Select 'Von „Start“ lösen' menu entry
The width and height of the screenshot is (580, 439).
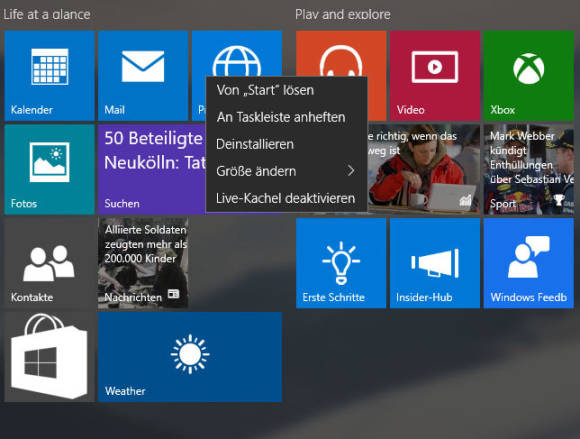[286, 90]
